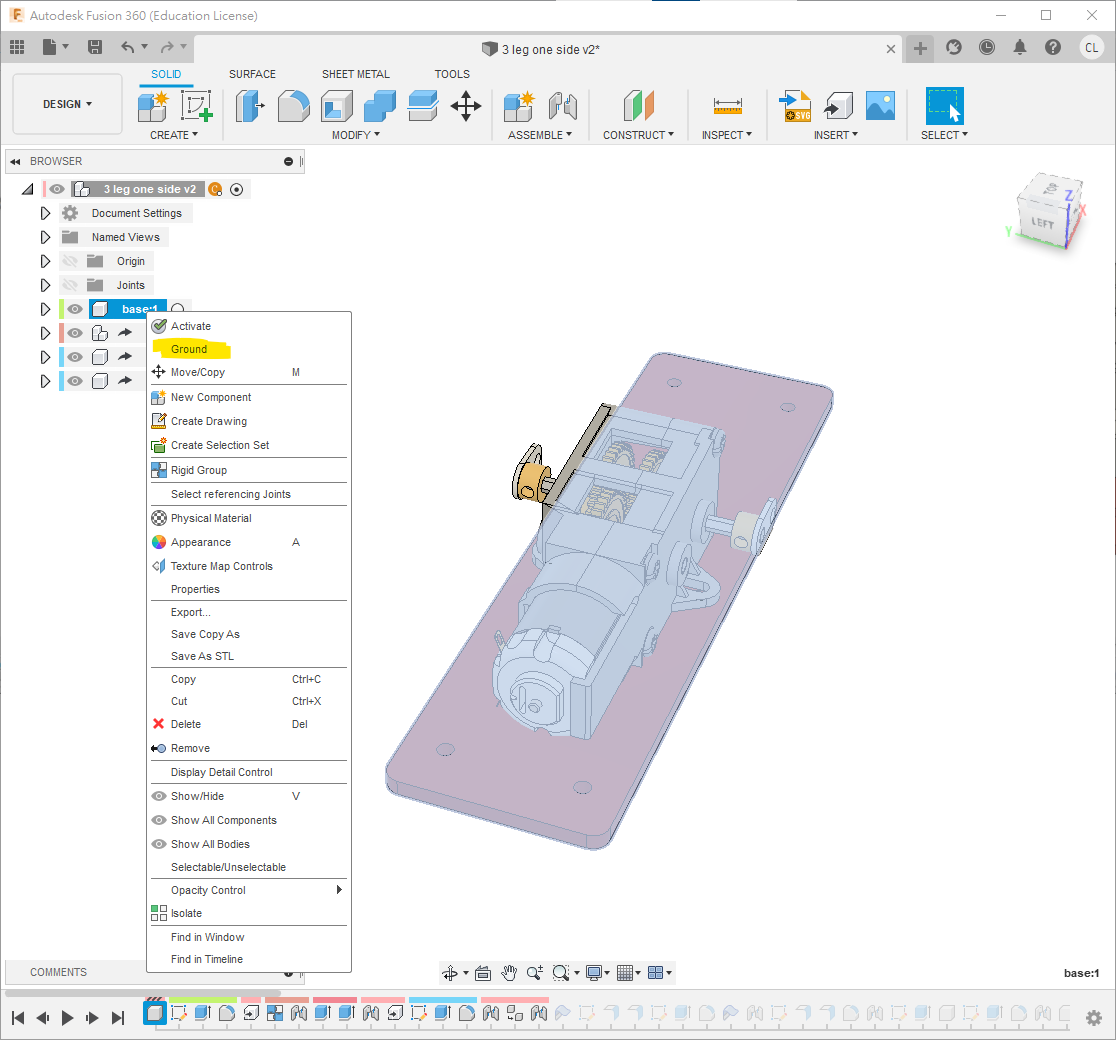The width and height of the screenshot is (1116, 1040).
Task: Open the Job Status clock icon
Action: (987, 47)
